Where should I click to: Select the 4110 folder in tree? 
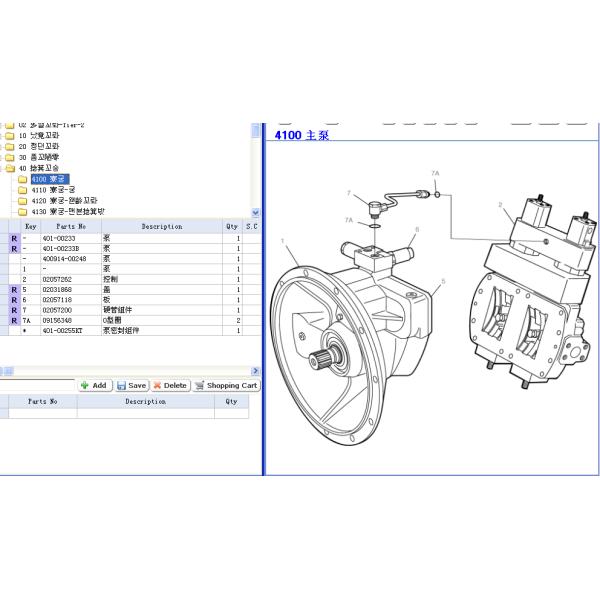tap(53, 190)
